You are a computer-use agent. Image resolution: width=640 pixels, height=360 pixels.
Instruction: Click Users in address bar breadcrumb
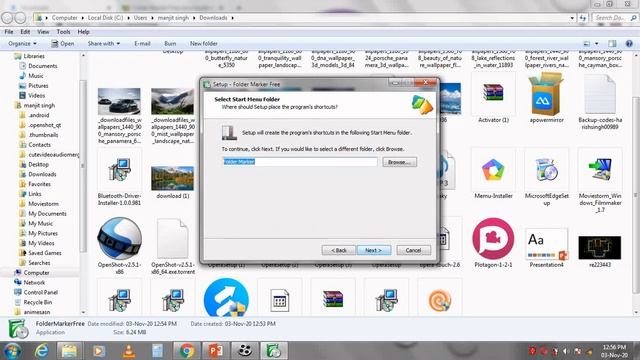(140, 18)
